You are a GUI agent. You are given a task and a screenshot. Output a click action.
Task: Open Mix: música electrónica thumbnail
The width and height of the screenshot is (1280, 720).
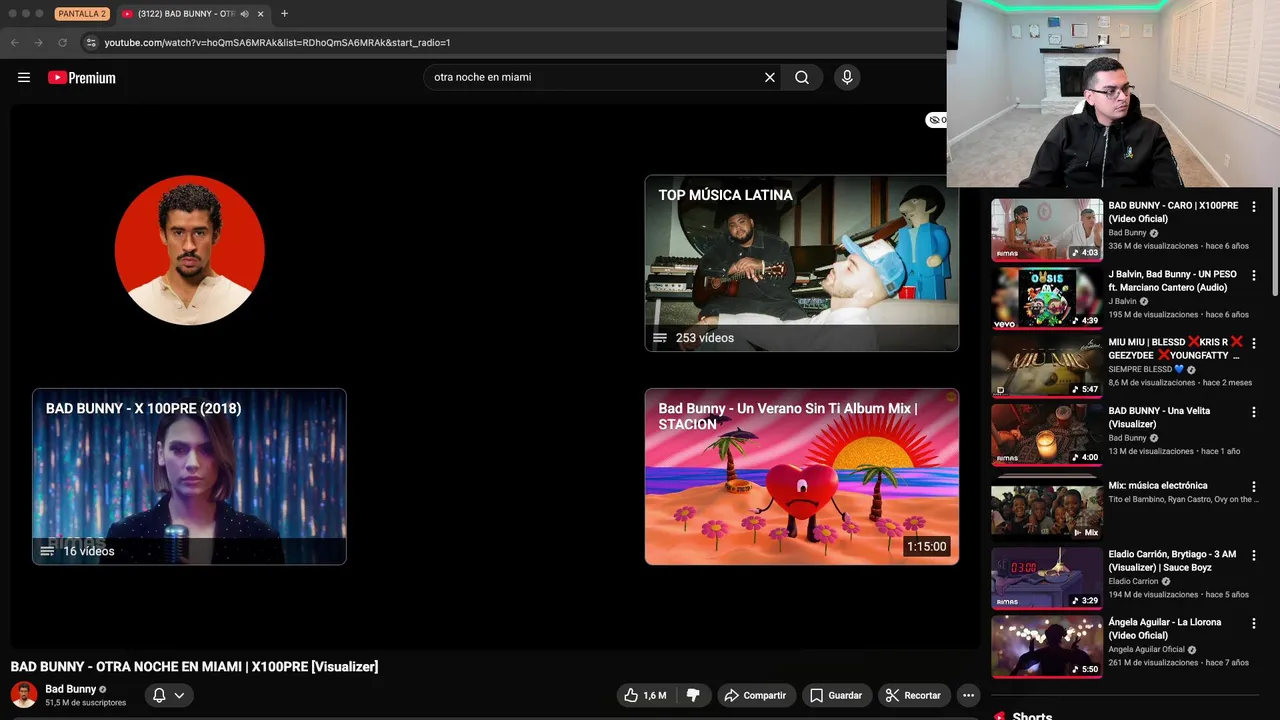pos(1047,508)
